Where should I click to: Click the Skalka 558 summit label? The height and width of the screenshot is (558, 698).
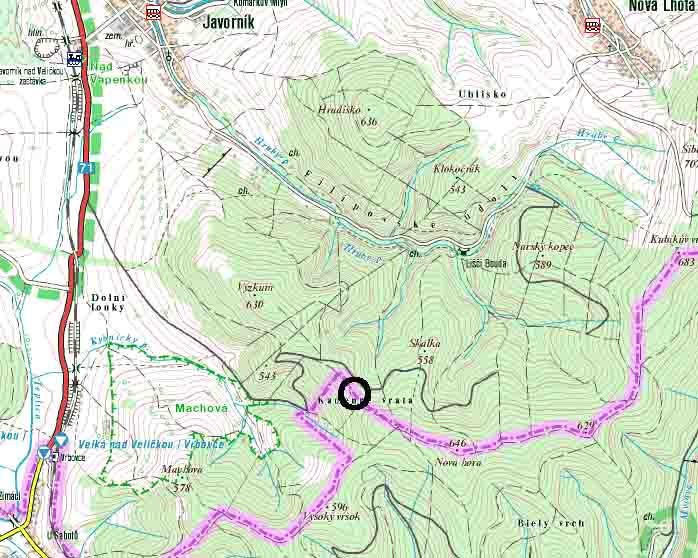coord(425,351)
